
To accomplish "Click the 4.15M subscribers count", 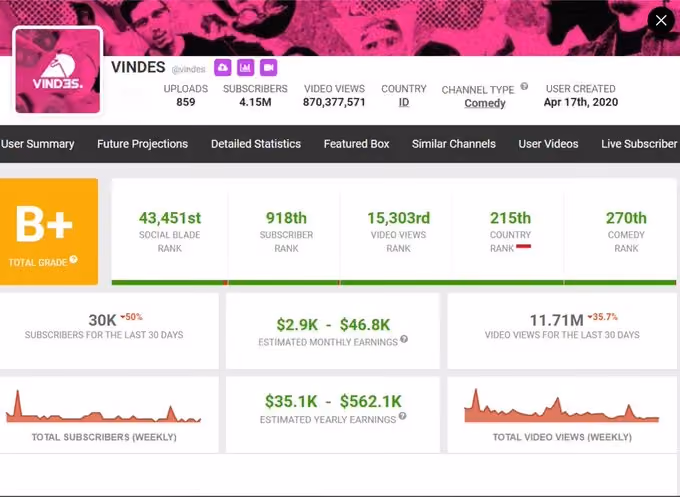I will coord(255,102).
